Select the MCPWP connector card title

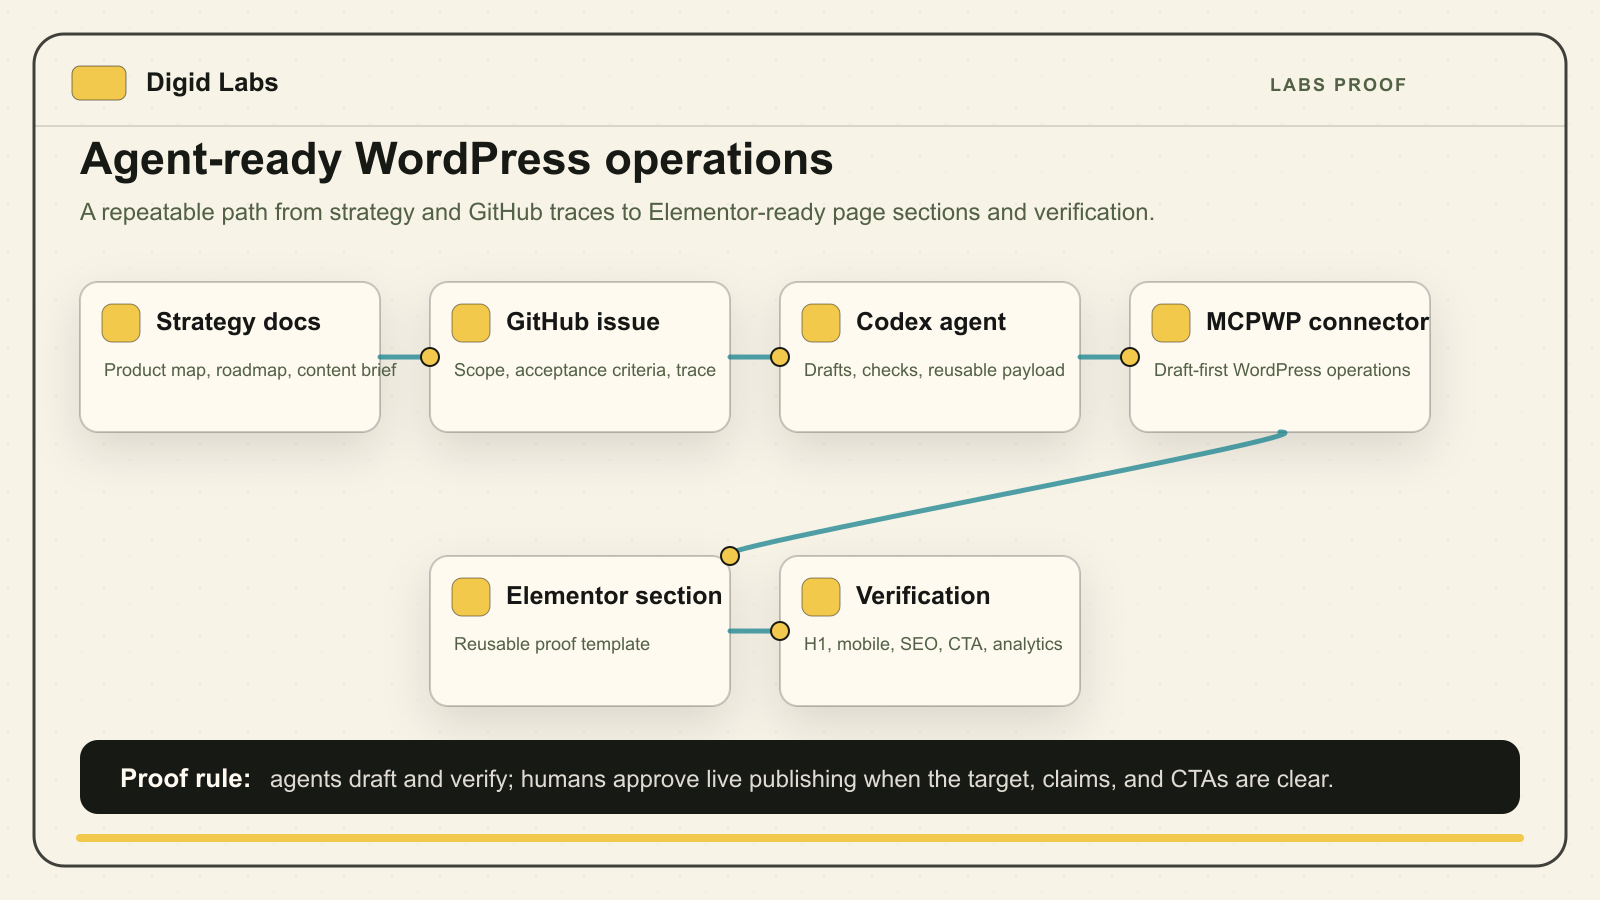point(1317,322)
